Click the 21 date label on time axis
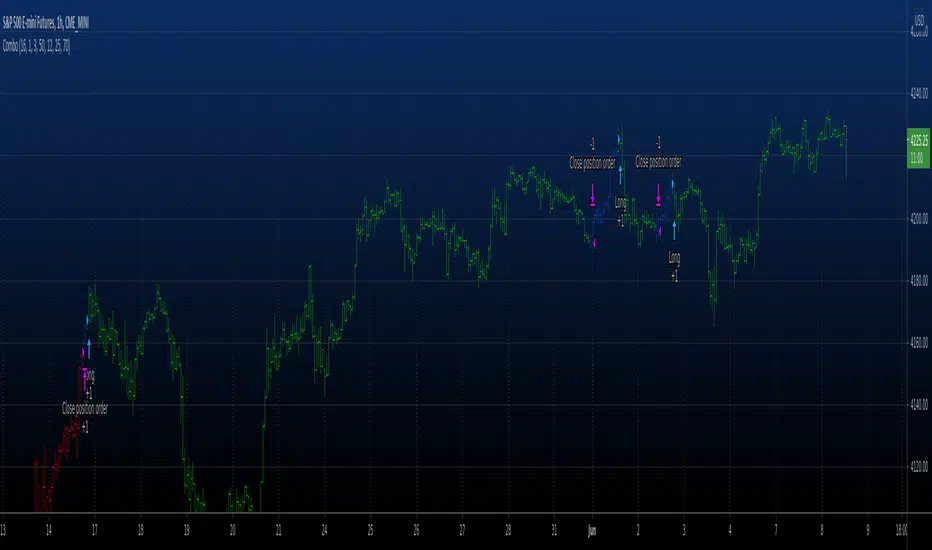The width and height of the screenshot is (932, 550). click(x=278, y=530)
